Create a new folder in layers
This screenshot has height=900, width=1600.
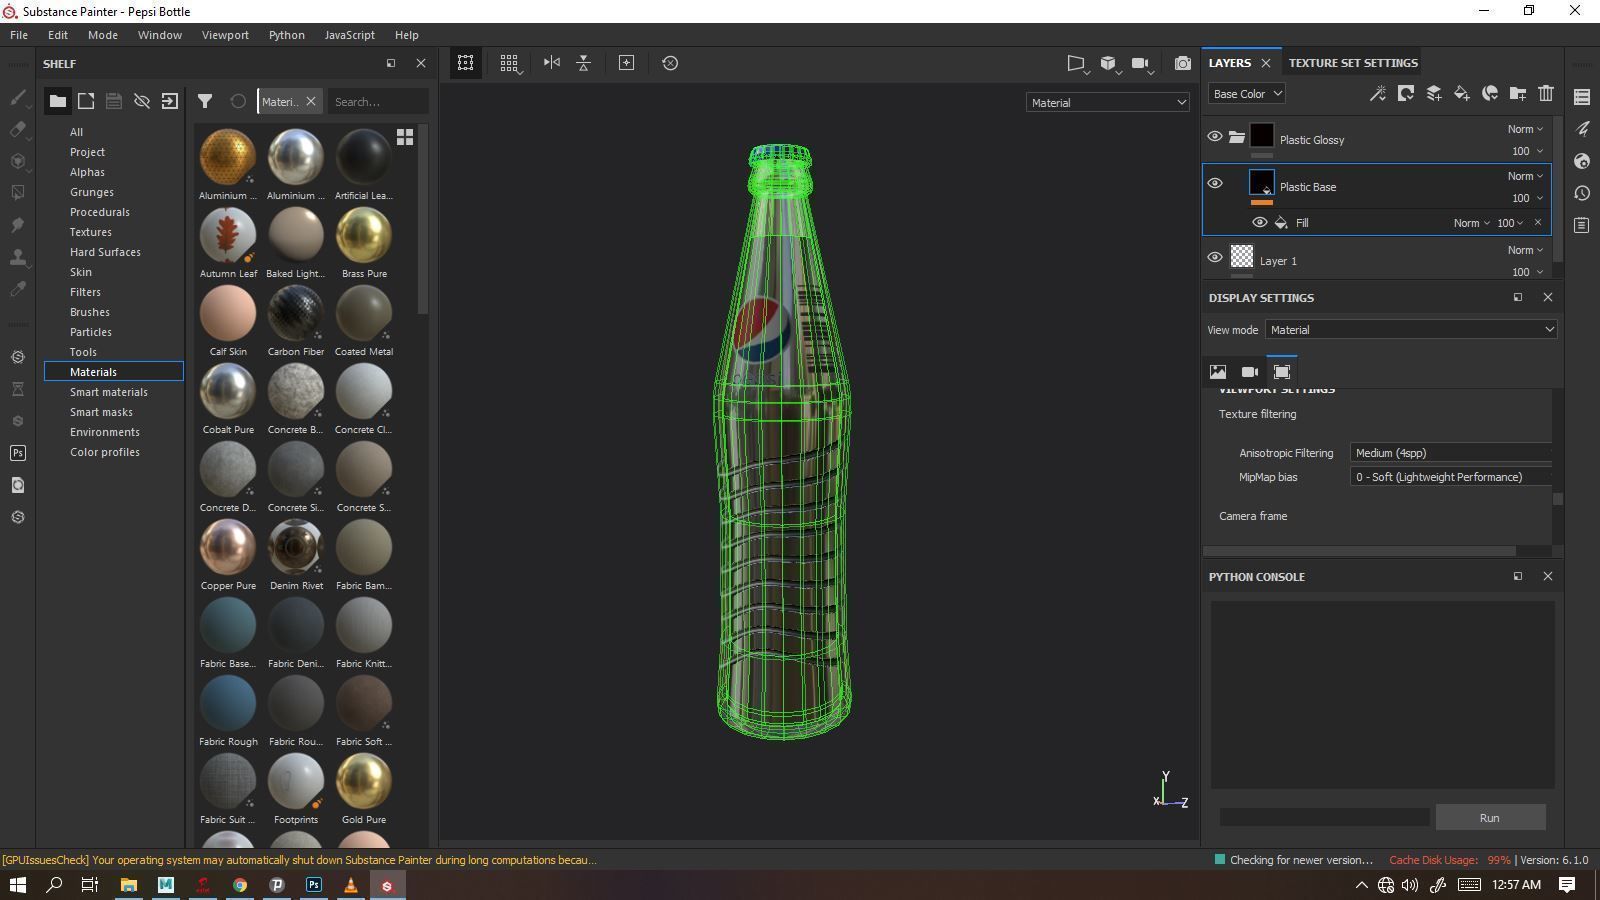click(x=1518, y=93)
